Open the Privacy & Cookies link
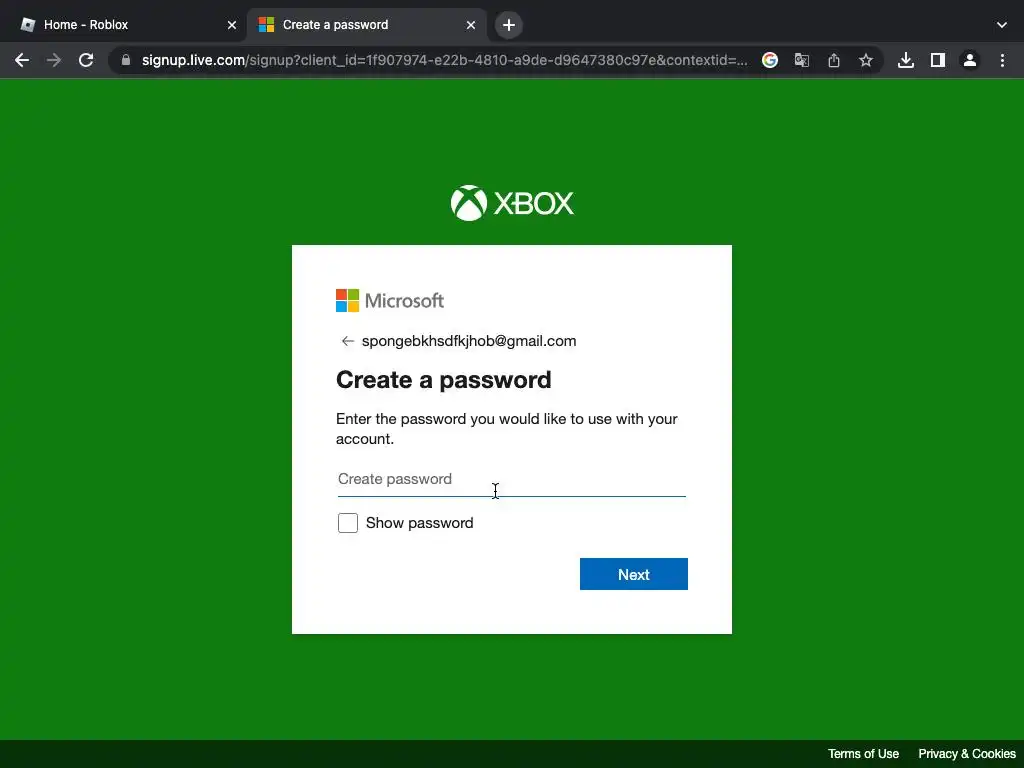This screenshot has height=768, width=1024. [x=967, y=754]
